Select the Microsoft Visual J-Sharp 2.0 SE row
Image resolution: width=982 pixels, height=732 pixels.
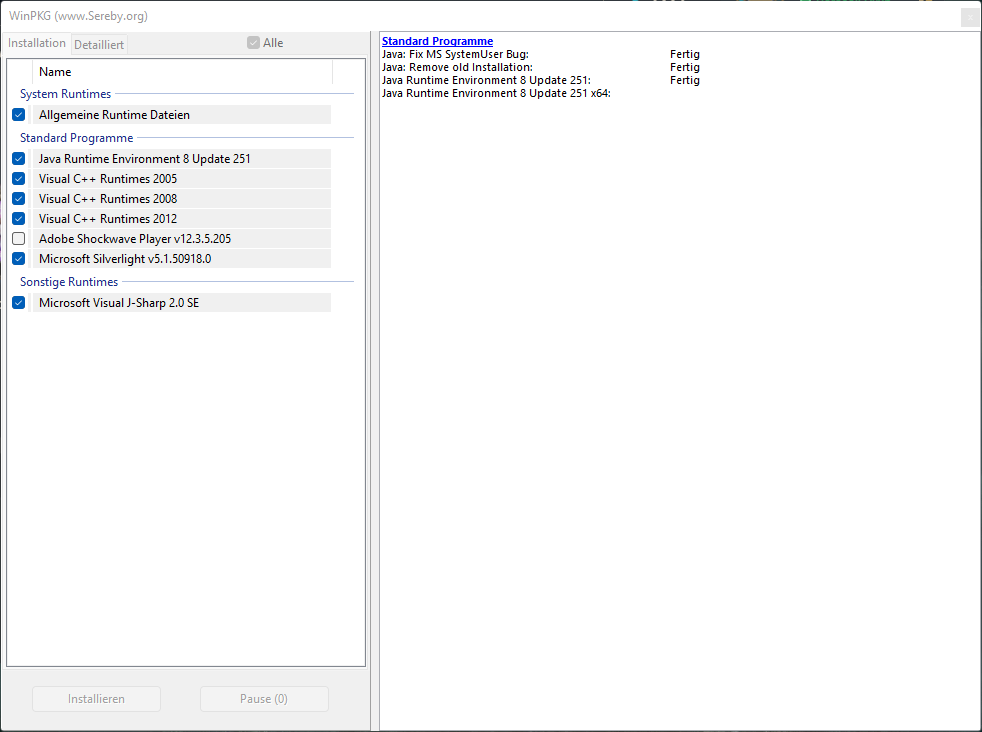[182, 302]
